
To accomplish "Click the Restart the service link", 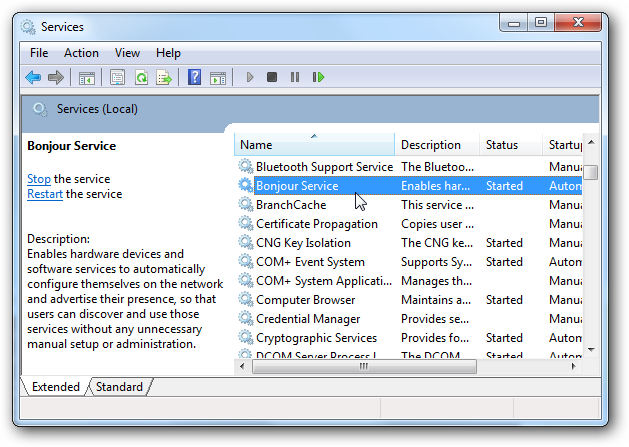I will click(x=45, y=194).
